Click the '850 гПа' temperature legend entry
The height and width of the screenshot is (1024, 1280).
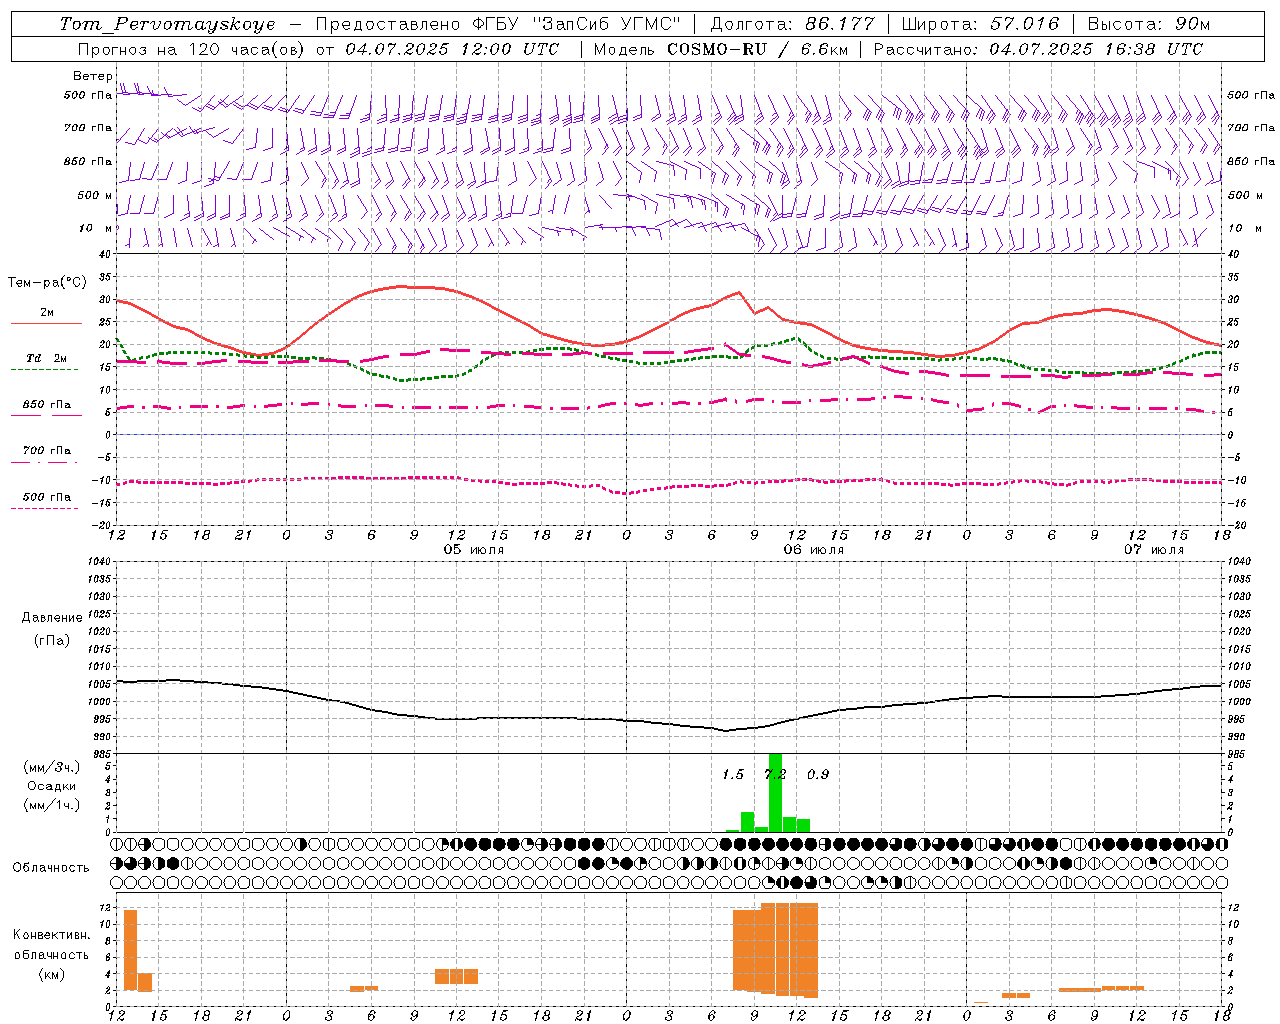[x=47, y=405]
